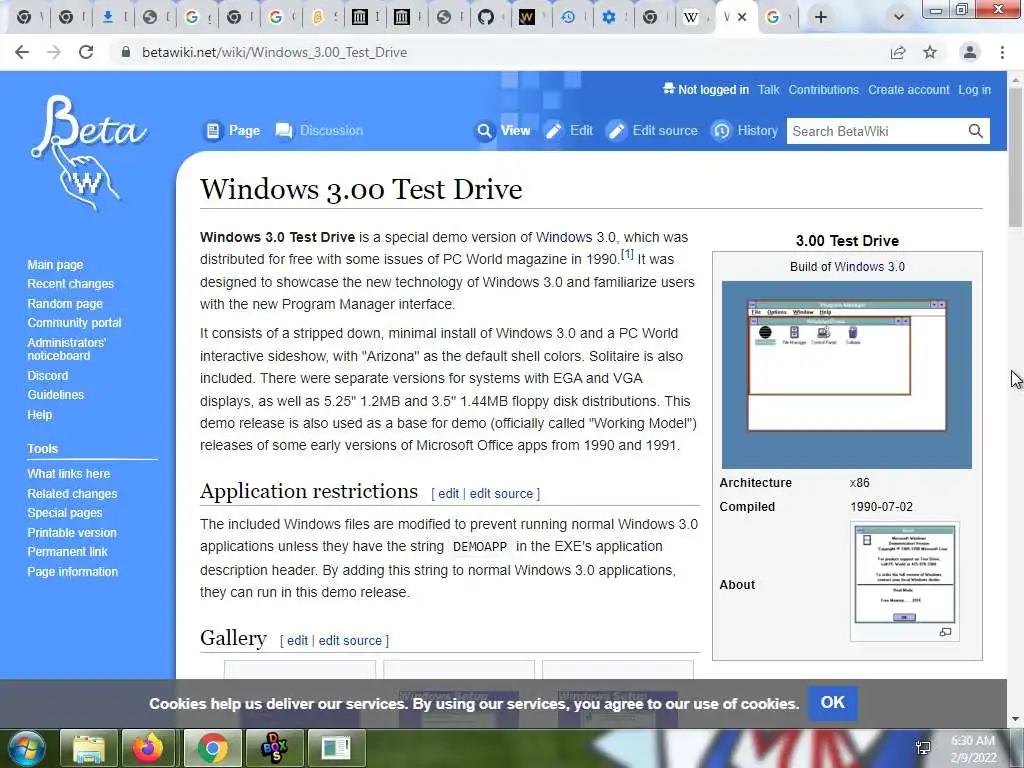This screenshot has width=1024, height=768.
Task: Open Related changes
Action: point(72,494)
